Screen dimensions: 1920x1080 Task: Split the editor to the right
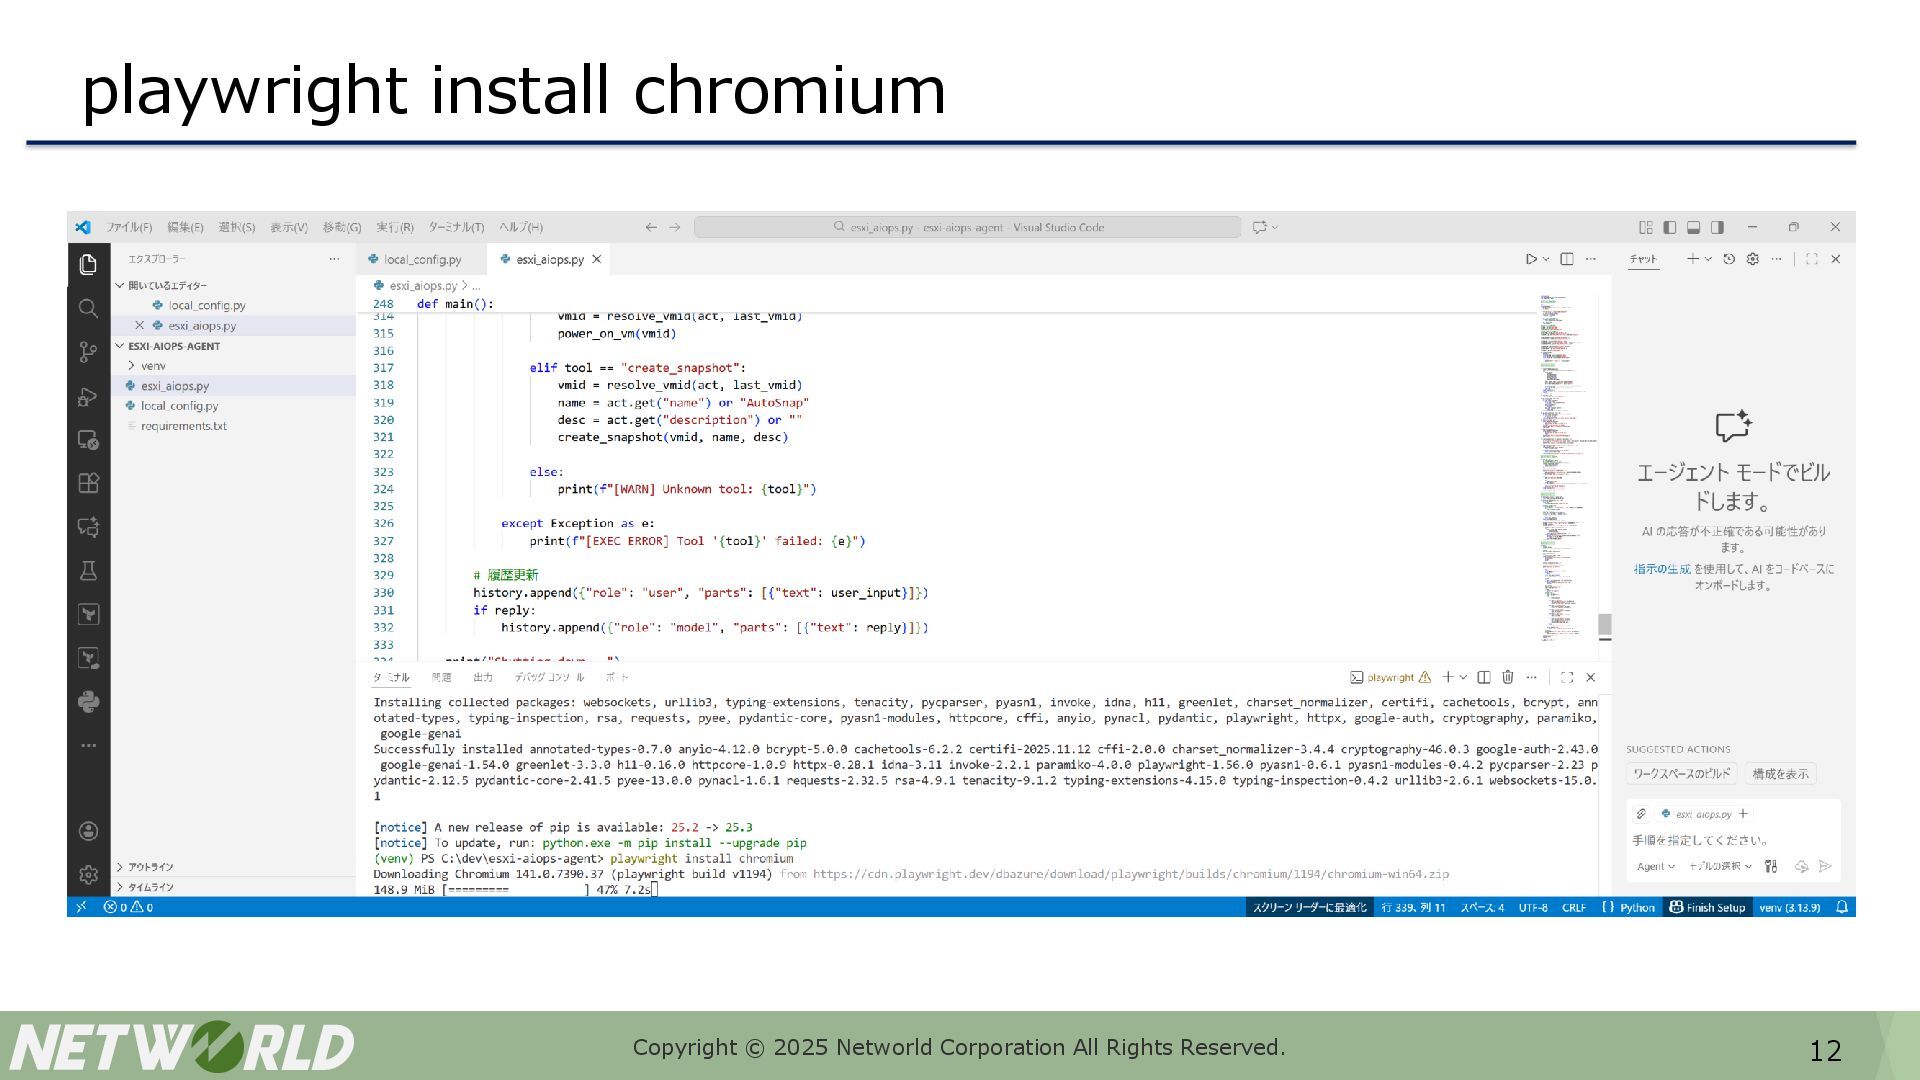1567,259
